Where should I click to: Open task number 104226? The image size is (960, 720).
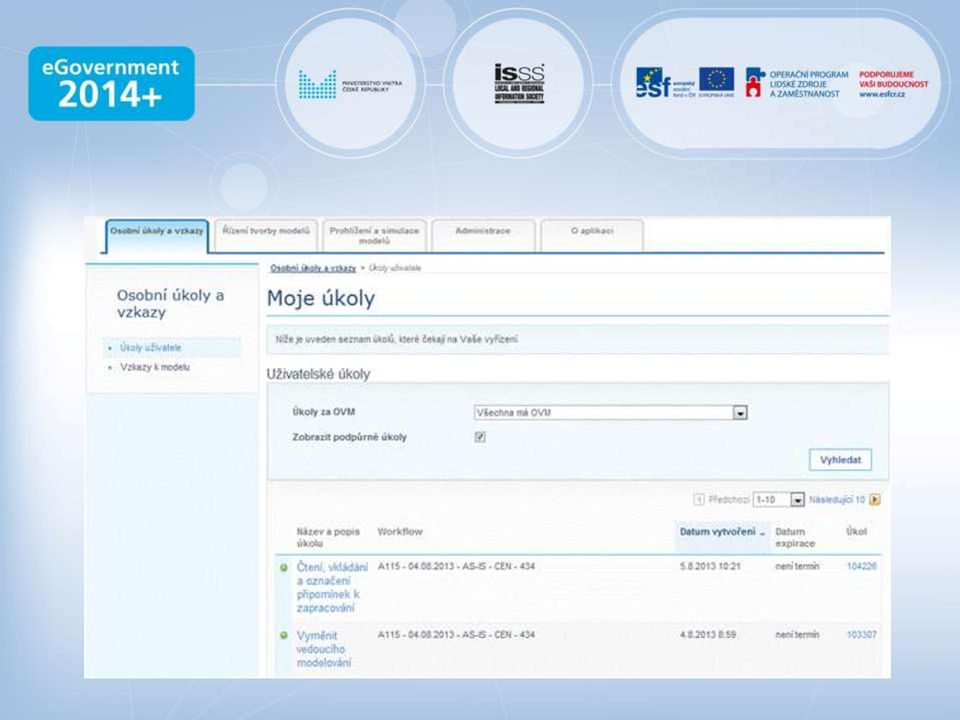tap(861, 566)
